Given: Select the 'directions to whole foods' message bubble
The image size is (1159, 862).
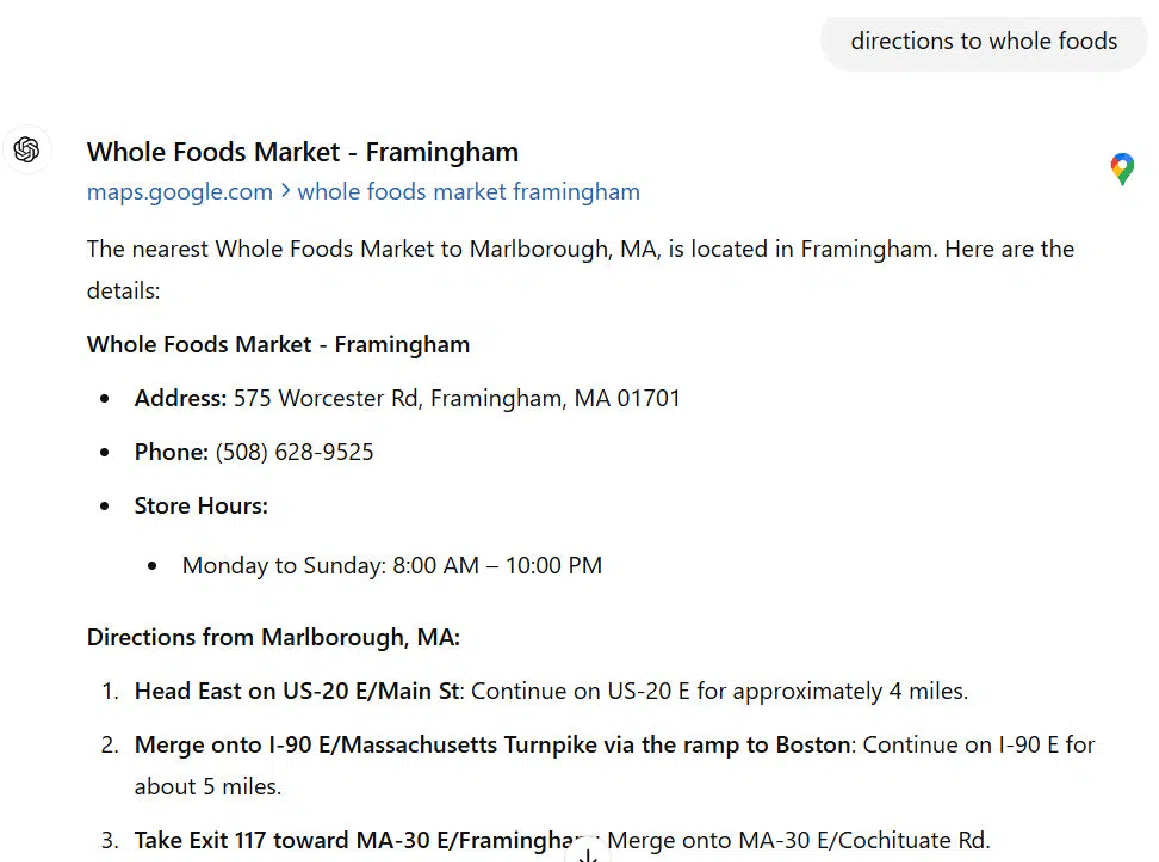Looking at the screenshot, I should point(984,41).
